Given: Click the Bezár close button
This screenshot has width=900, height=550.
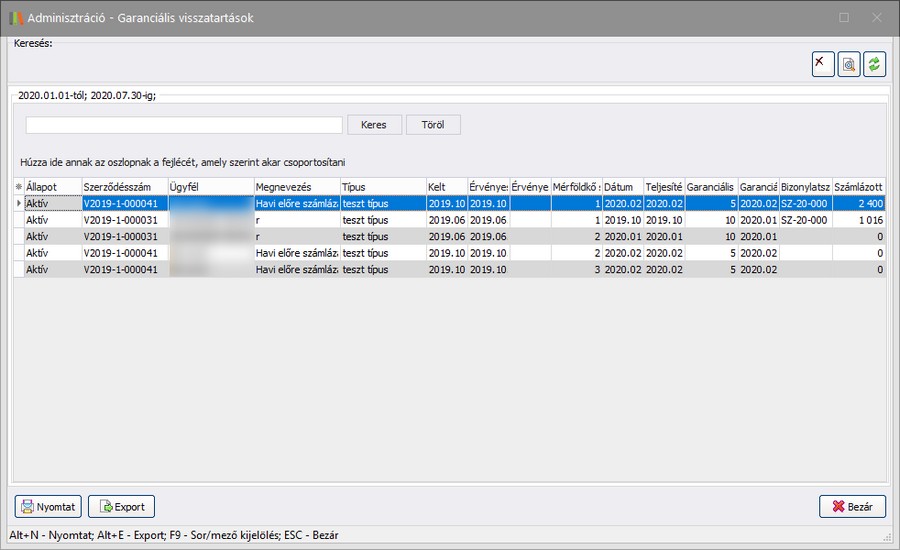Looking at the screenshot, I should pyautogui.click(x=852, y=507).
